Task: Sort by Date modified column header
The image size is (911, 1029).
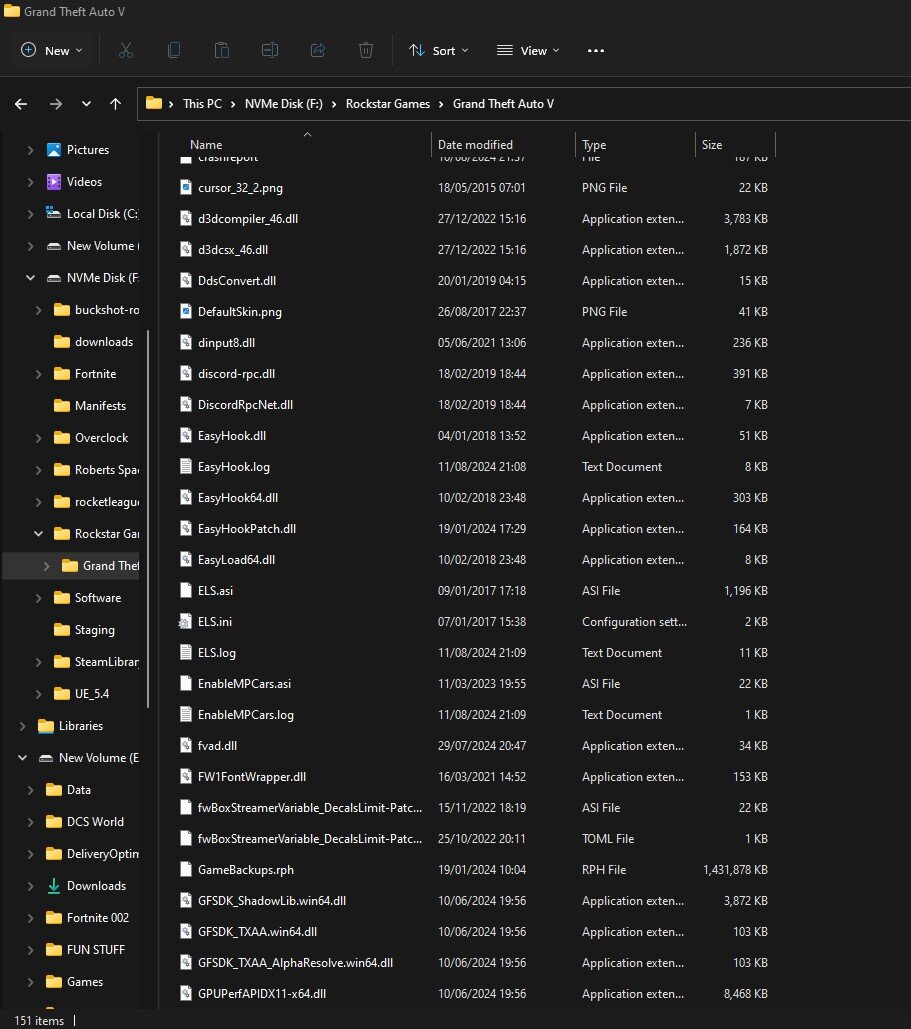Action: pos(475,145)
